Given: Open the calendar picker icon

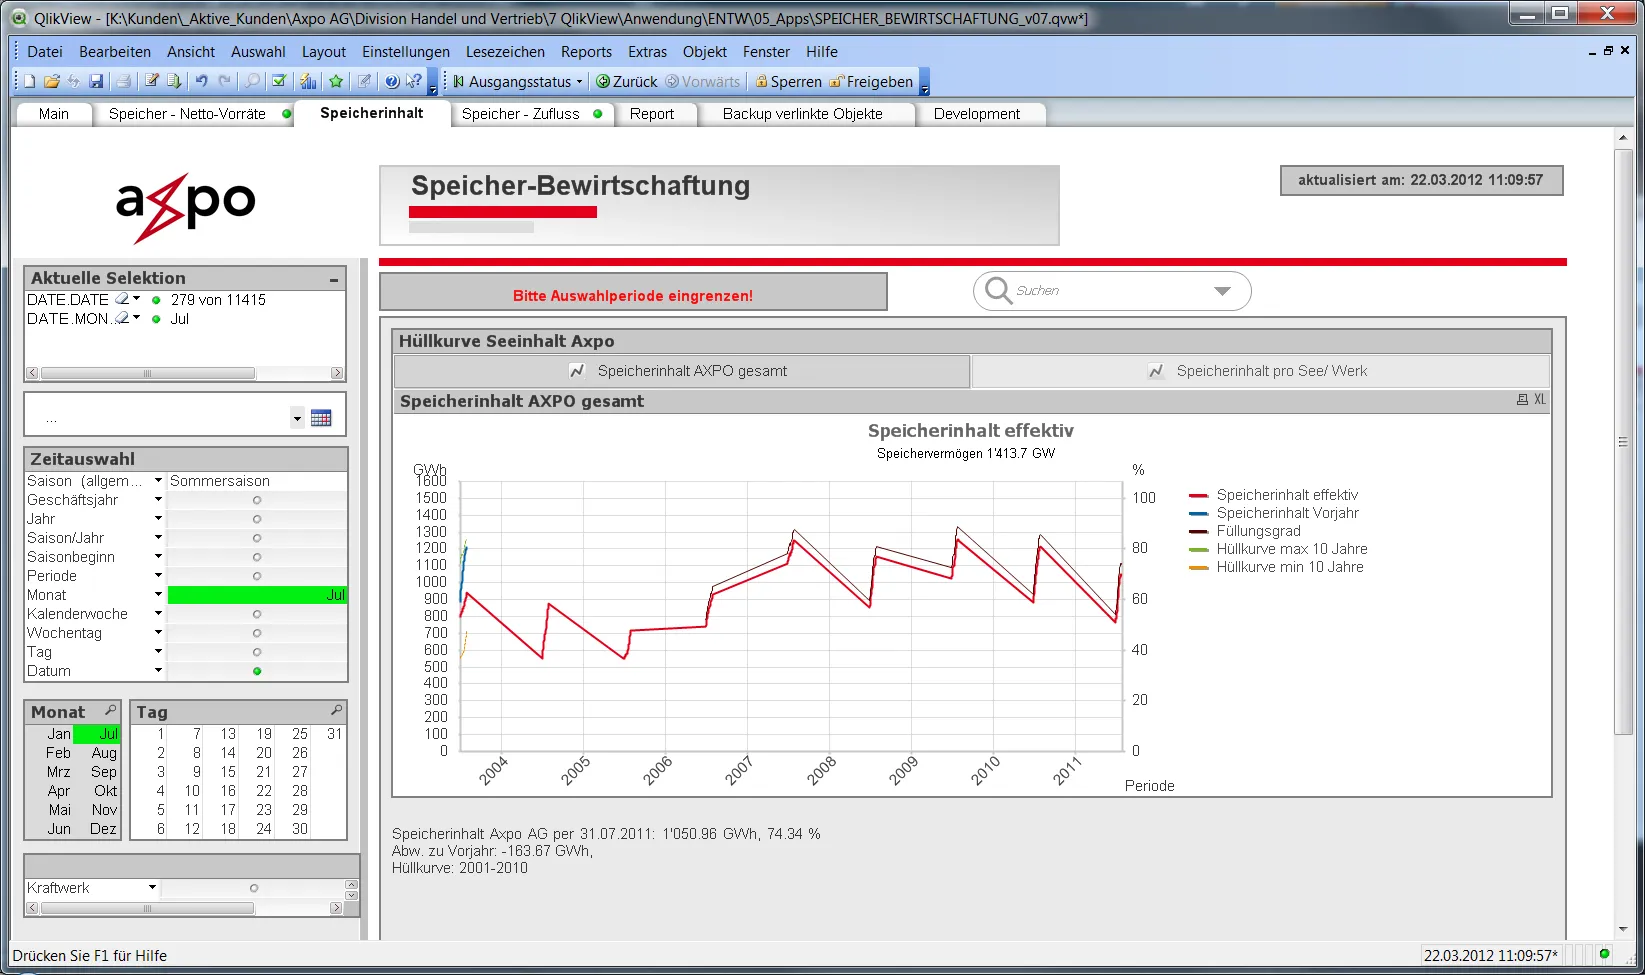Looking at the screenshot, I should (x=321, y=418).
